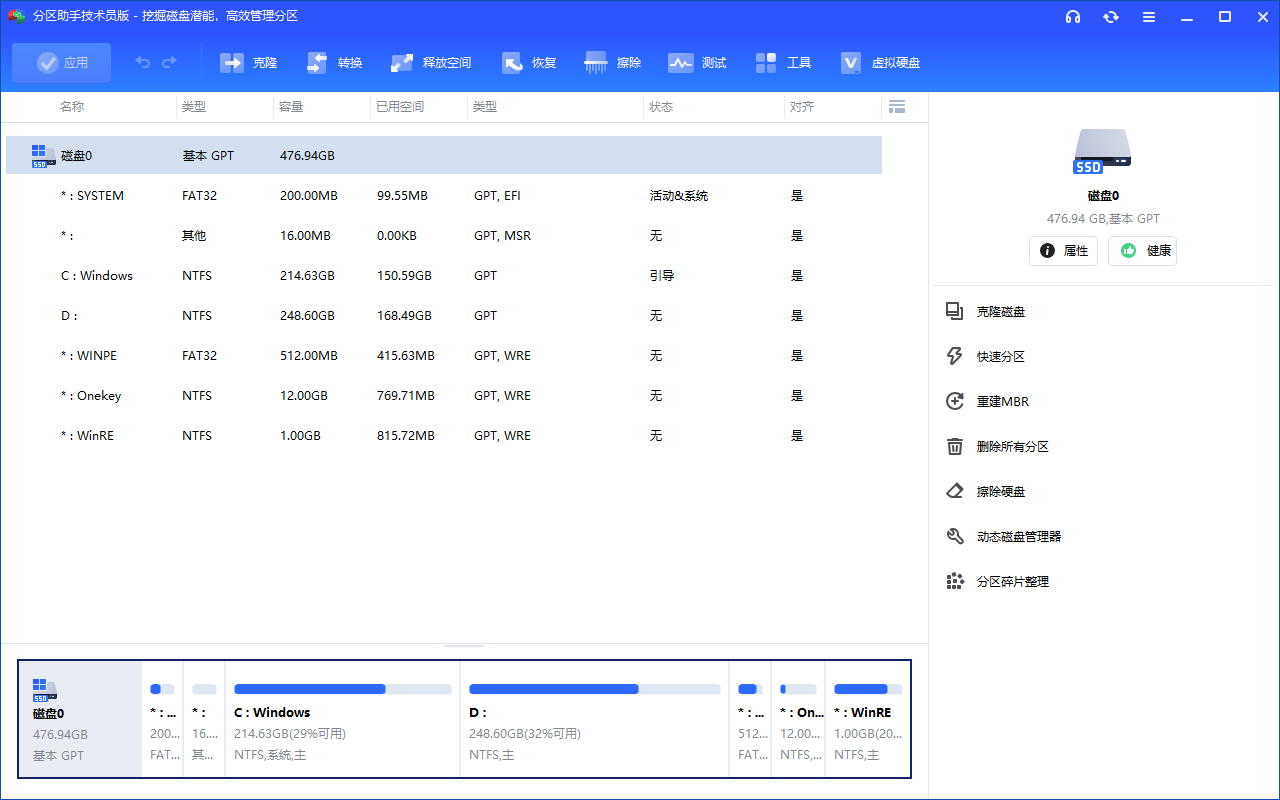Select the 释放空间 (Free up space) tool
The image size is (1280, 800).
pyautogui.click(x=430, y=63)
